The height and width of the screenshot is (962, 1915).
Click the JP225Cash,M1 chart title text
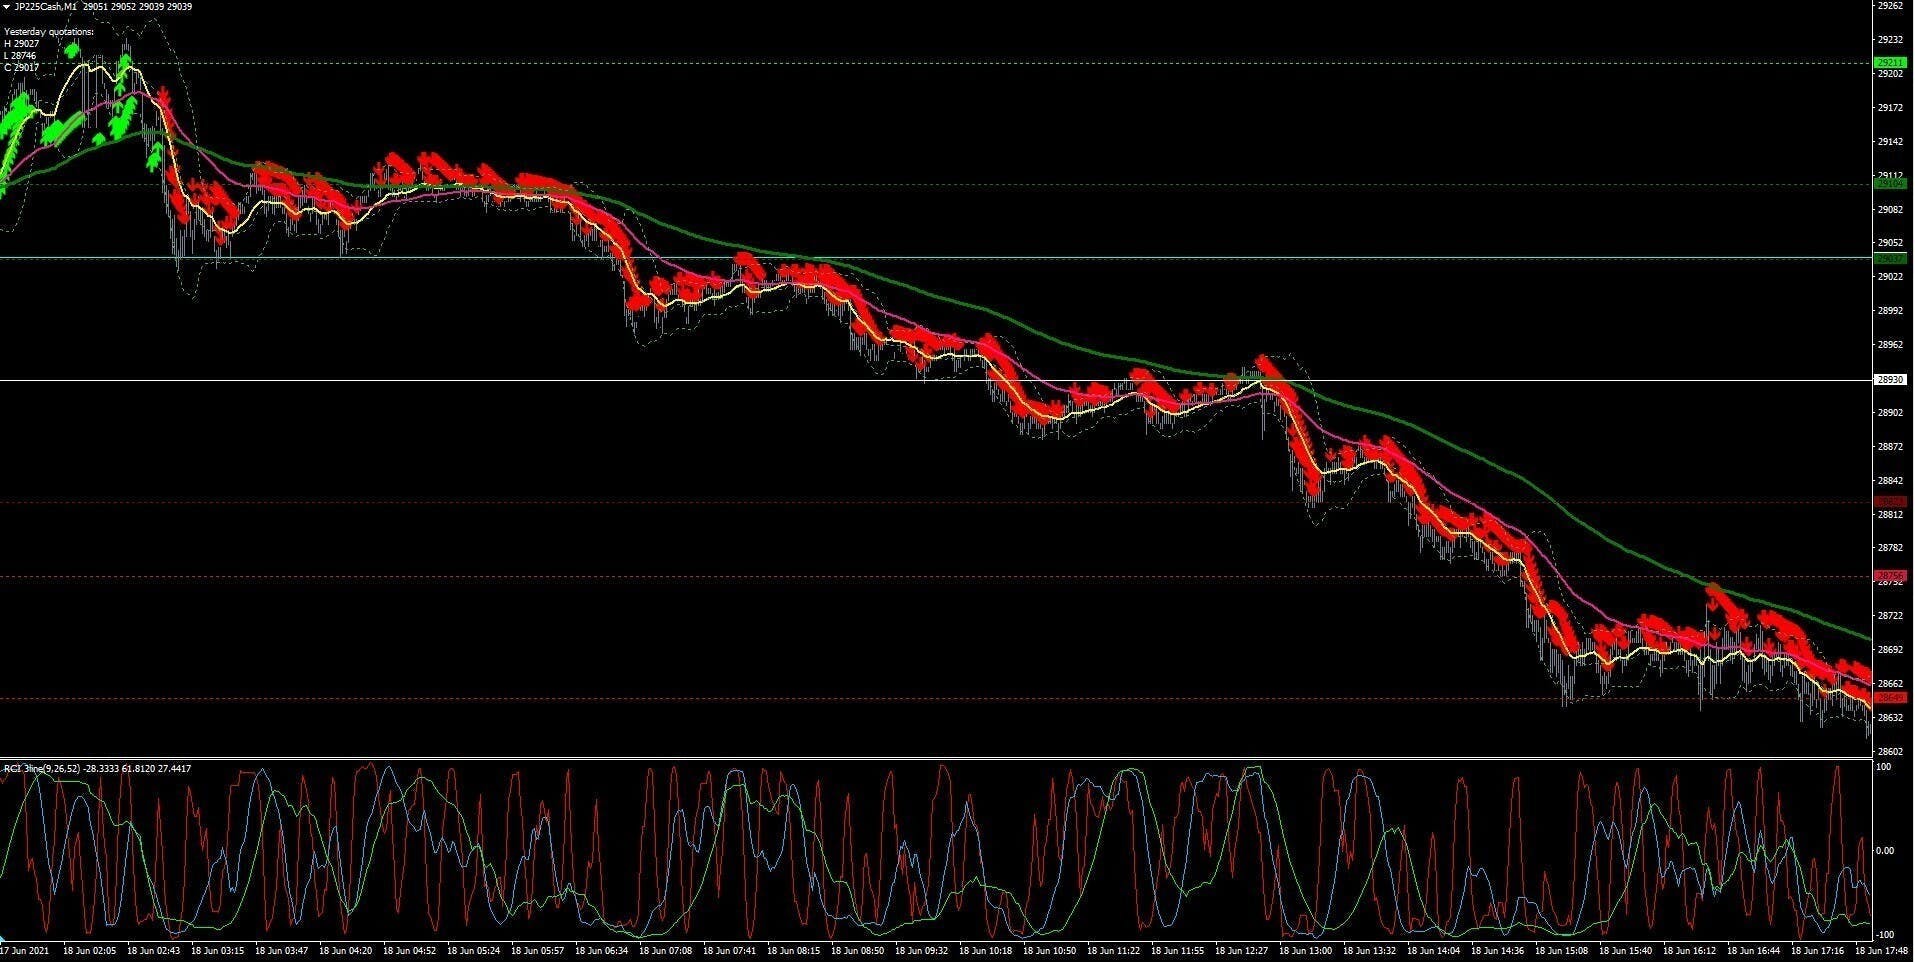coord(46,7)
